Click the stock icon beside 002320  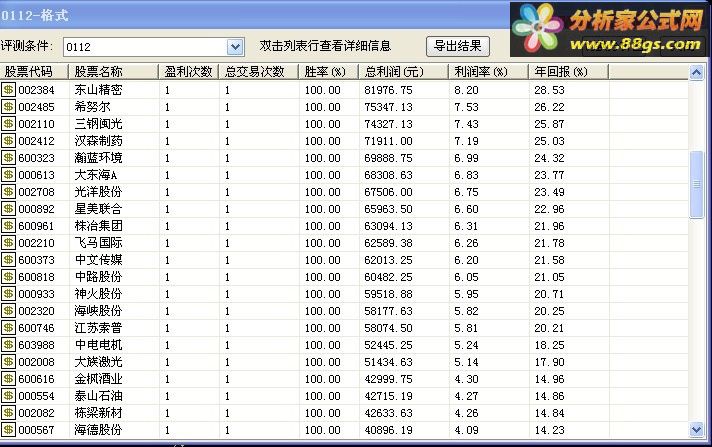[8, 311]
